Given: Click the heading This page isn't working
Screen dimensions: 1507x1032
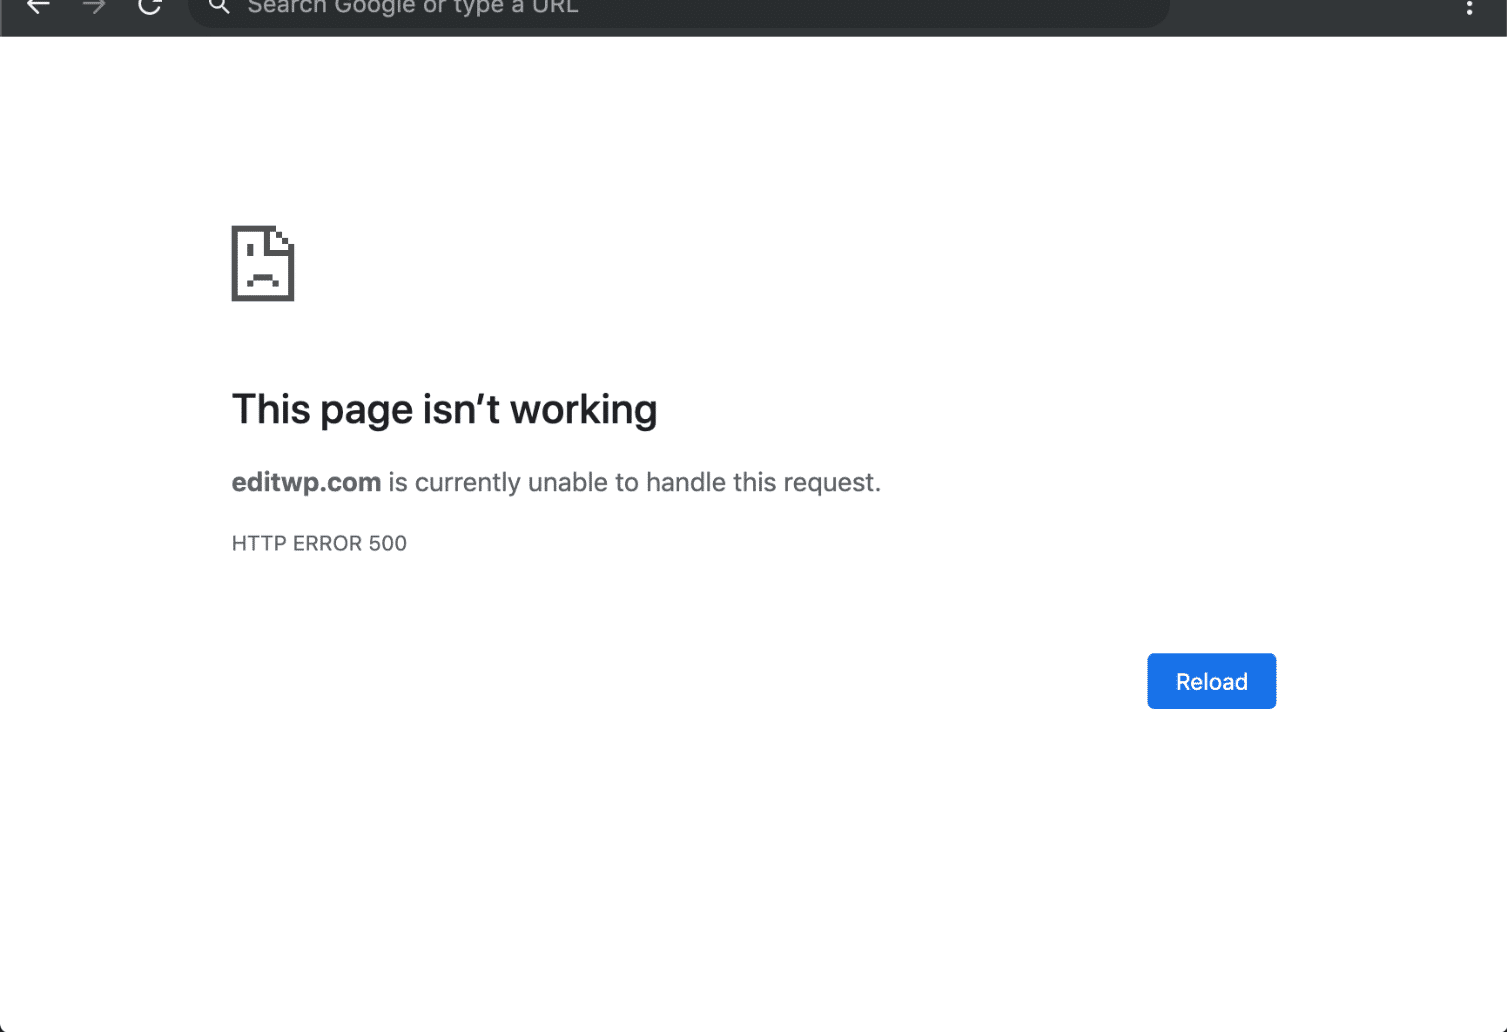Looking at the screenshot, I should (443, 408).
